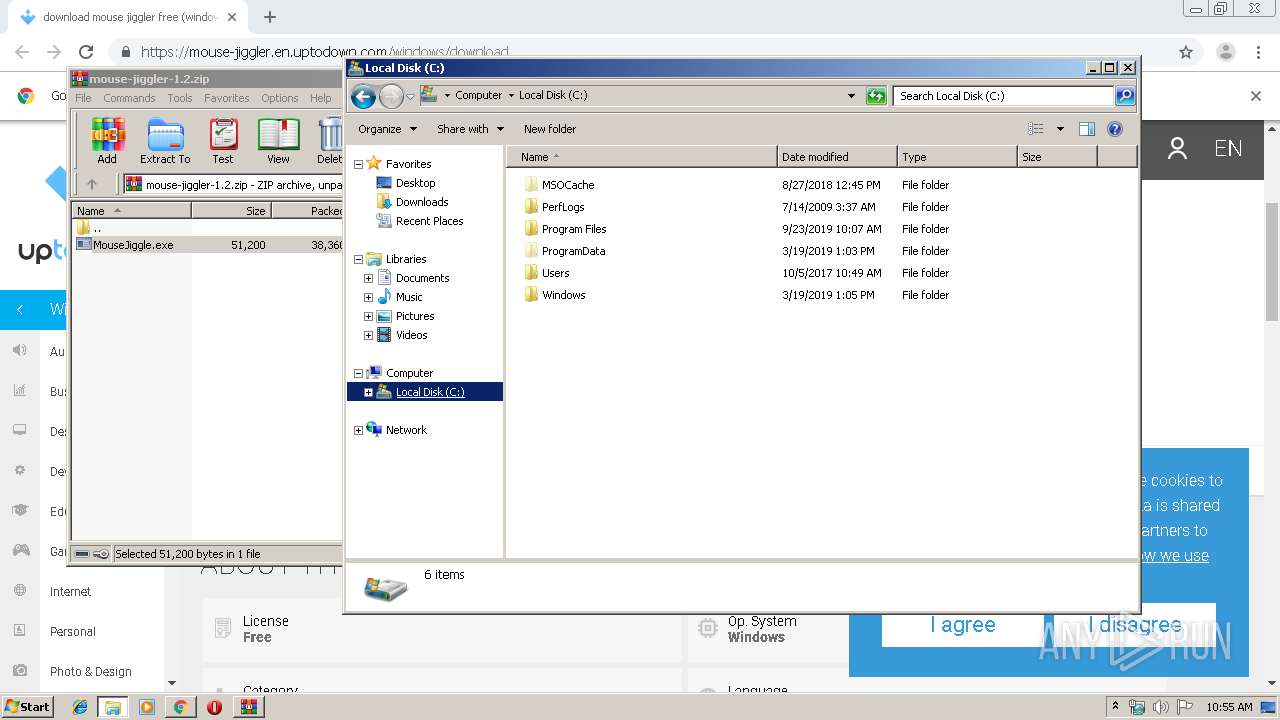This screenshot has height=720, width=1280.
Task: Open the Share with dropdown
Action: pyautogui.click(x=470, y=129)
